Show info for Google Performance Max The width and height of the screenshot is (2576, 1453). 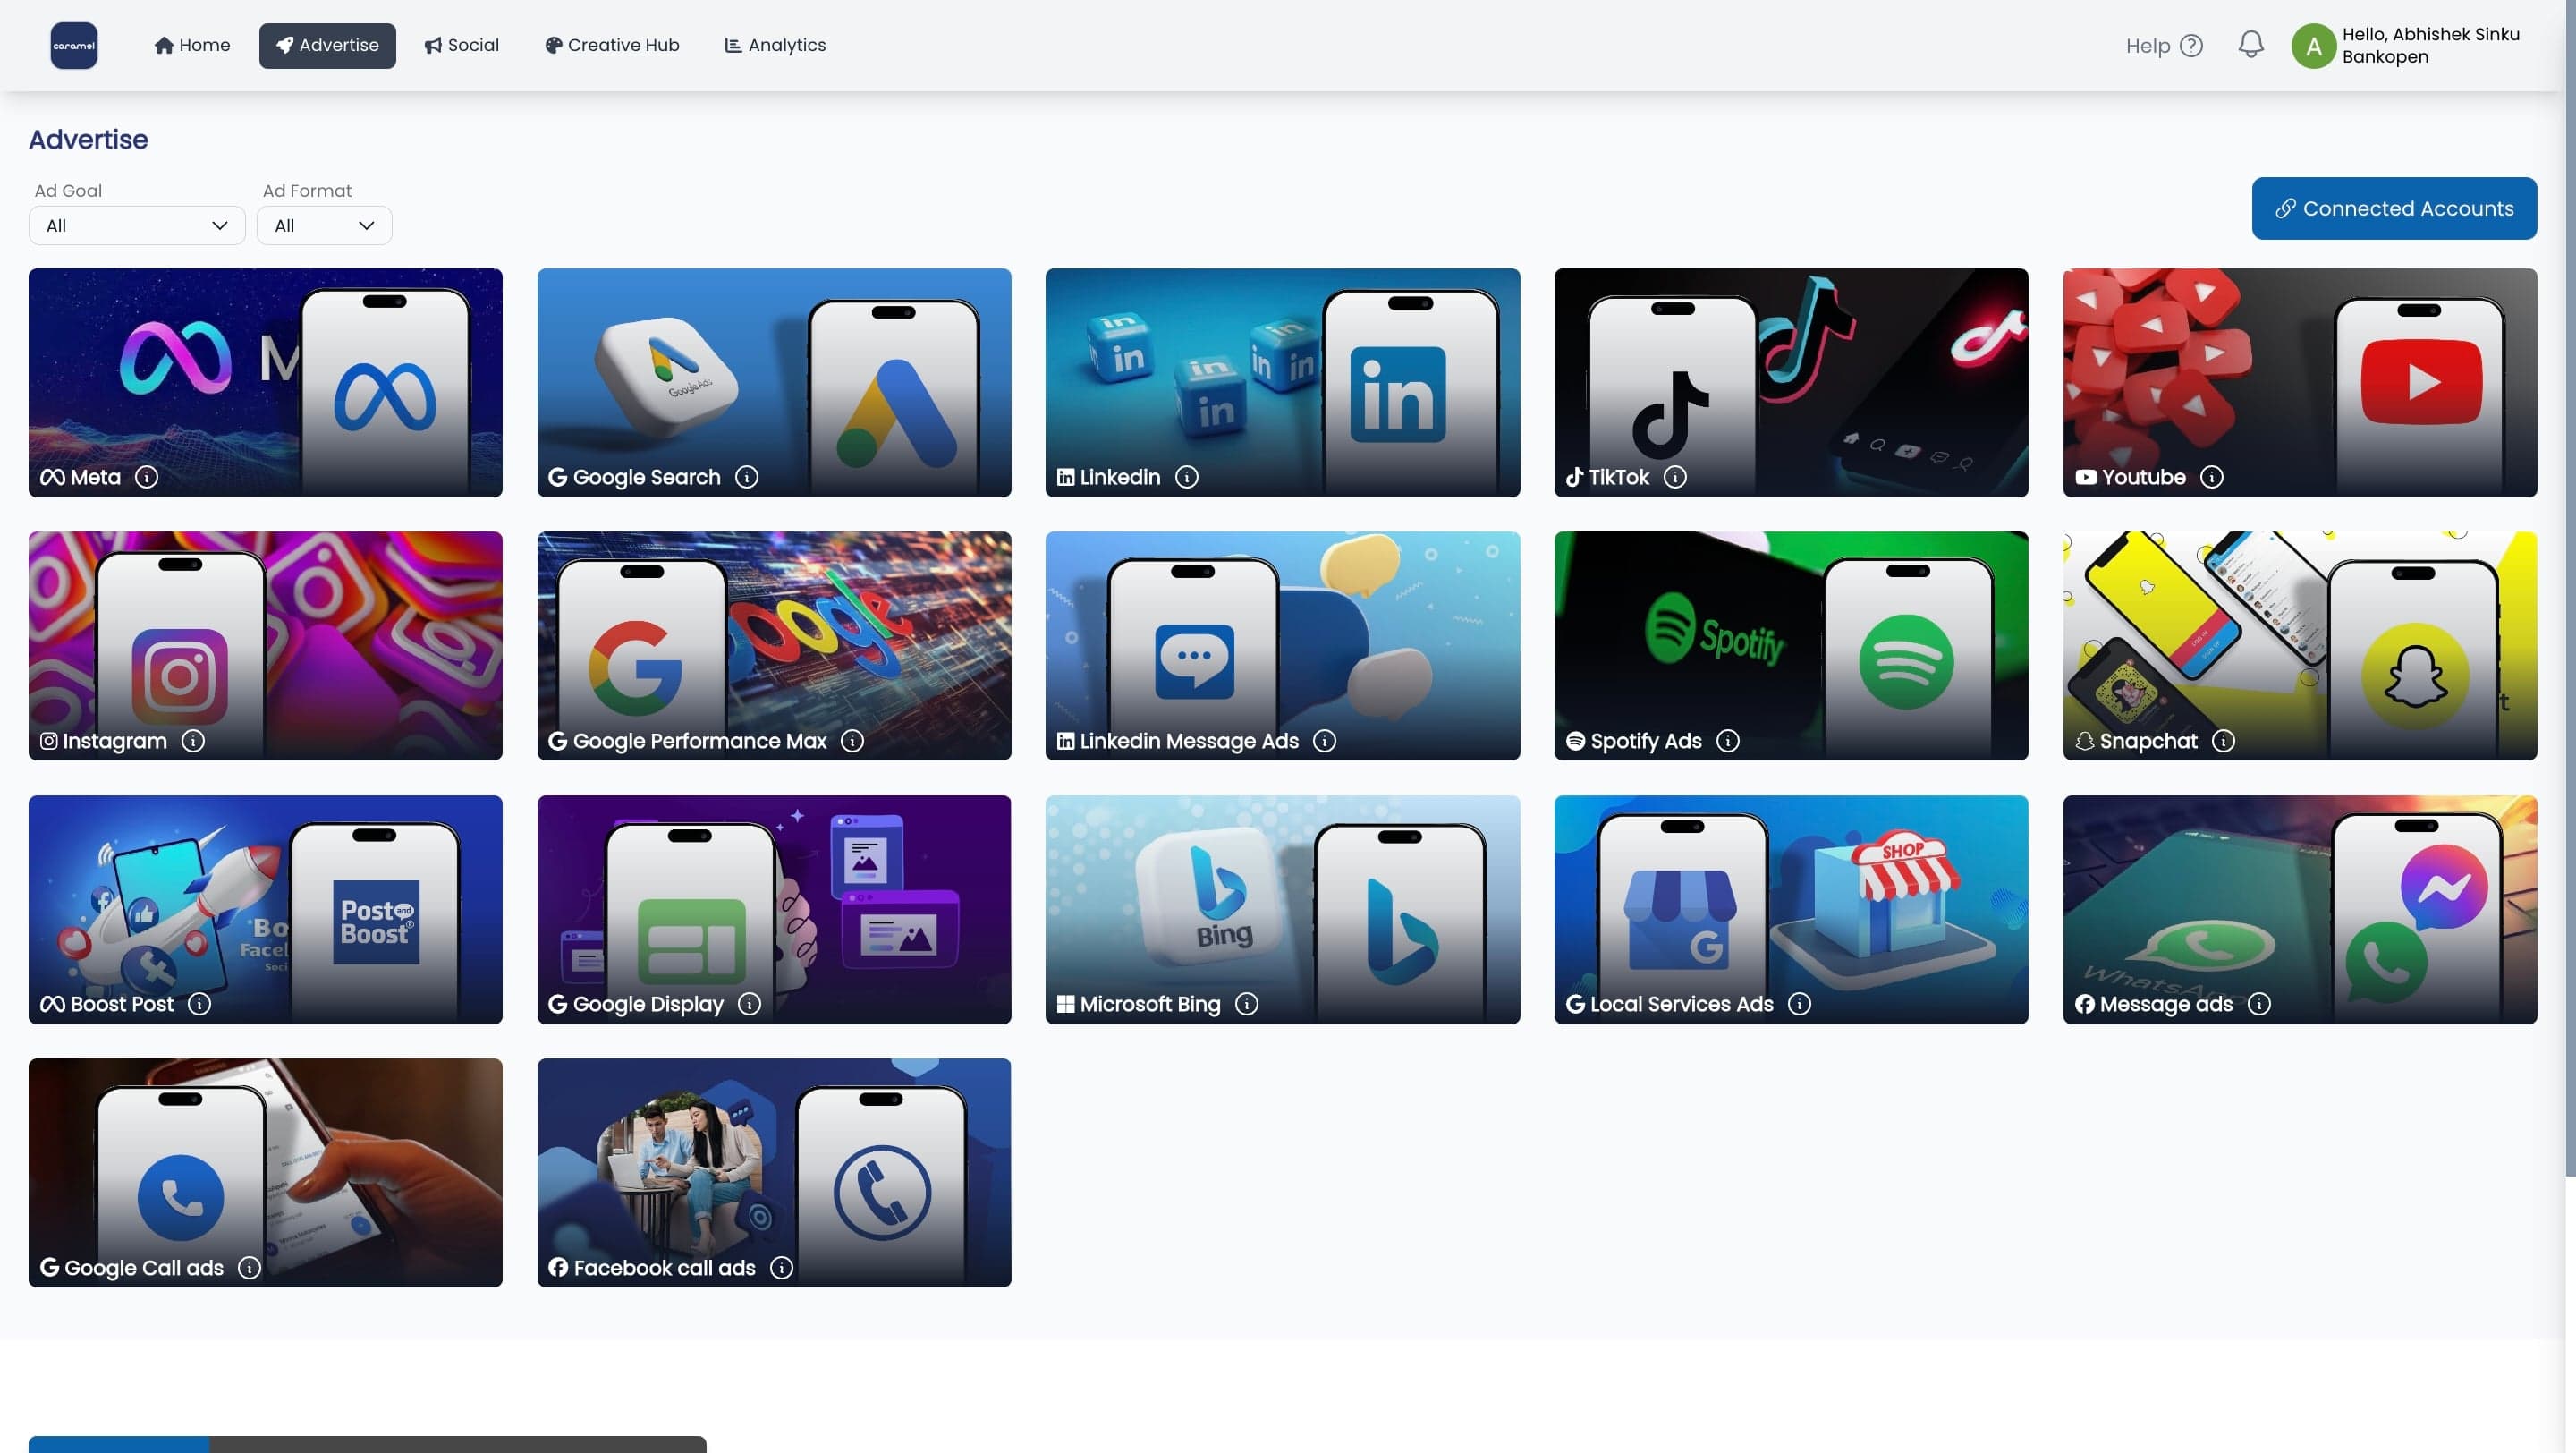(x=852, y=741)
